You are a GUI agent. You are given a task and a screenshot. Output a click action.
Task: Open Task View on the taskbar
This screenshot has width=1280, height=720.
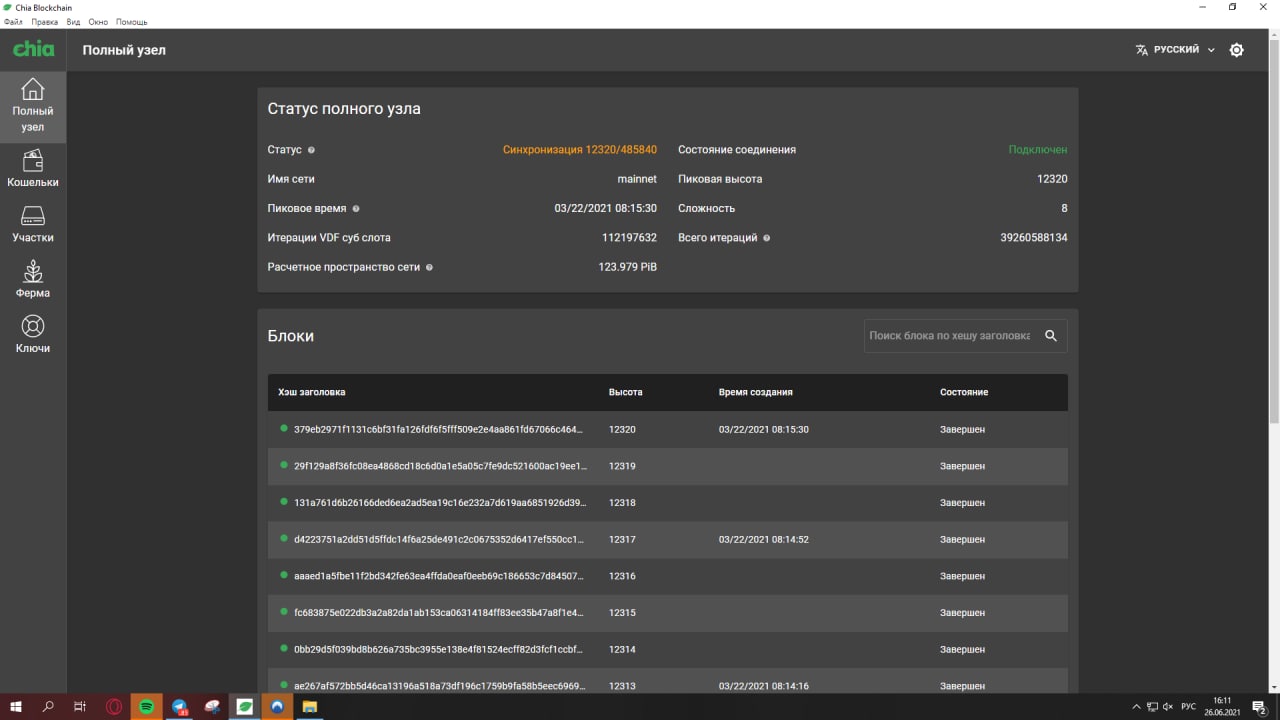coord(80,707)
